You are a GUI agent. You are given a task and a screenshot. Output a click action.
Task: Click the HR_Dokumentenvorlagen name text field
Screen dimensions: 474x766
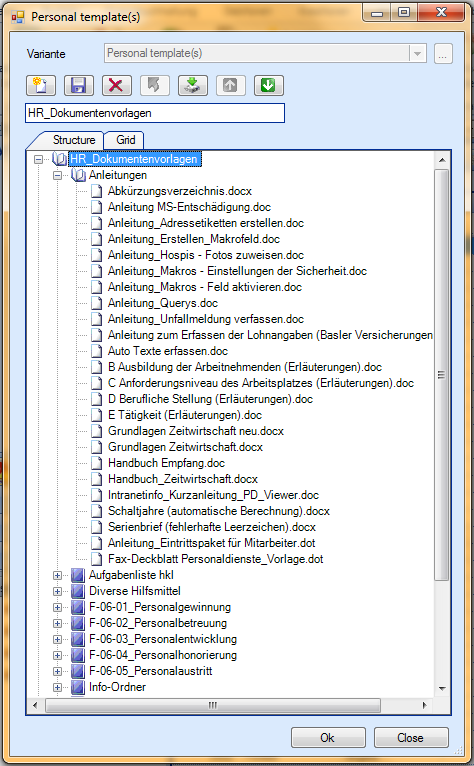point(155,113)
